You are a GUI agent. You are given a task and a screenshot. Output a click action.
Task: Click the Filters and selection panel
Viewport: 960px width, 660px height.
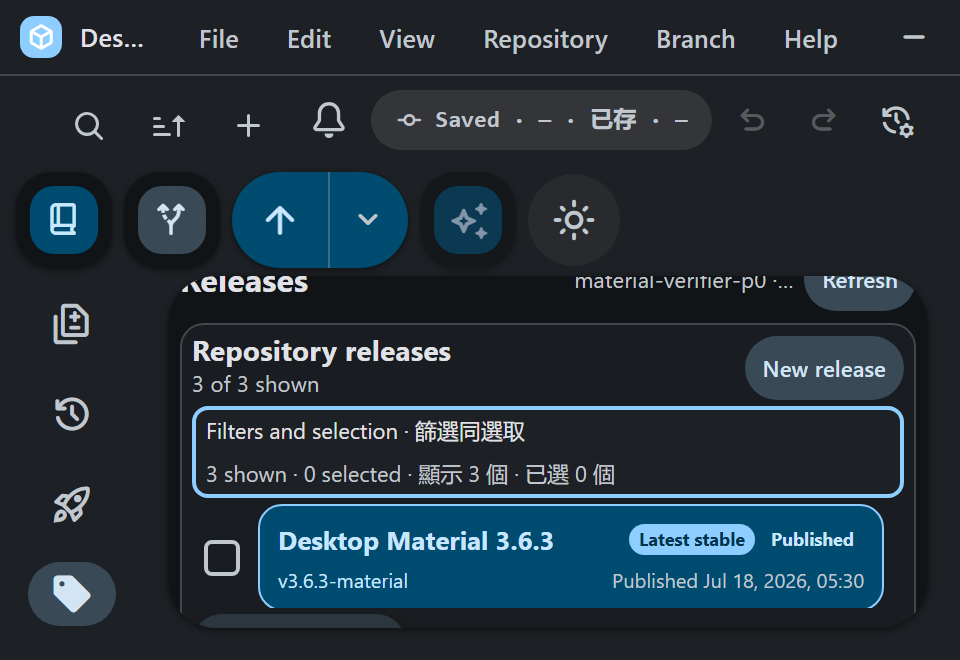(547, 452)
